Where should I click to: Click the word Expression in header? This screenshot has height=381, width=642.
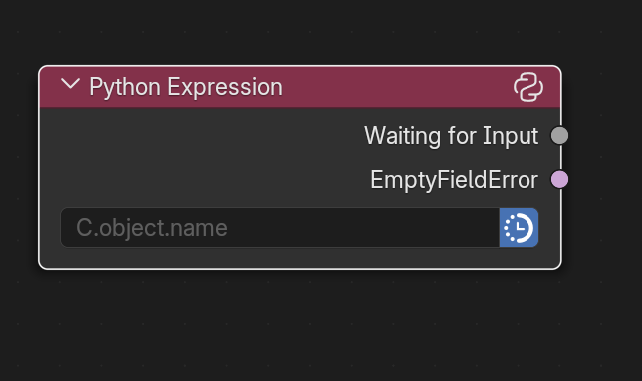tap(225, 87)
